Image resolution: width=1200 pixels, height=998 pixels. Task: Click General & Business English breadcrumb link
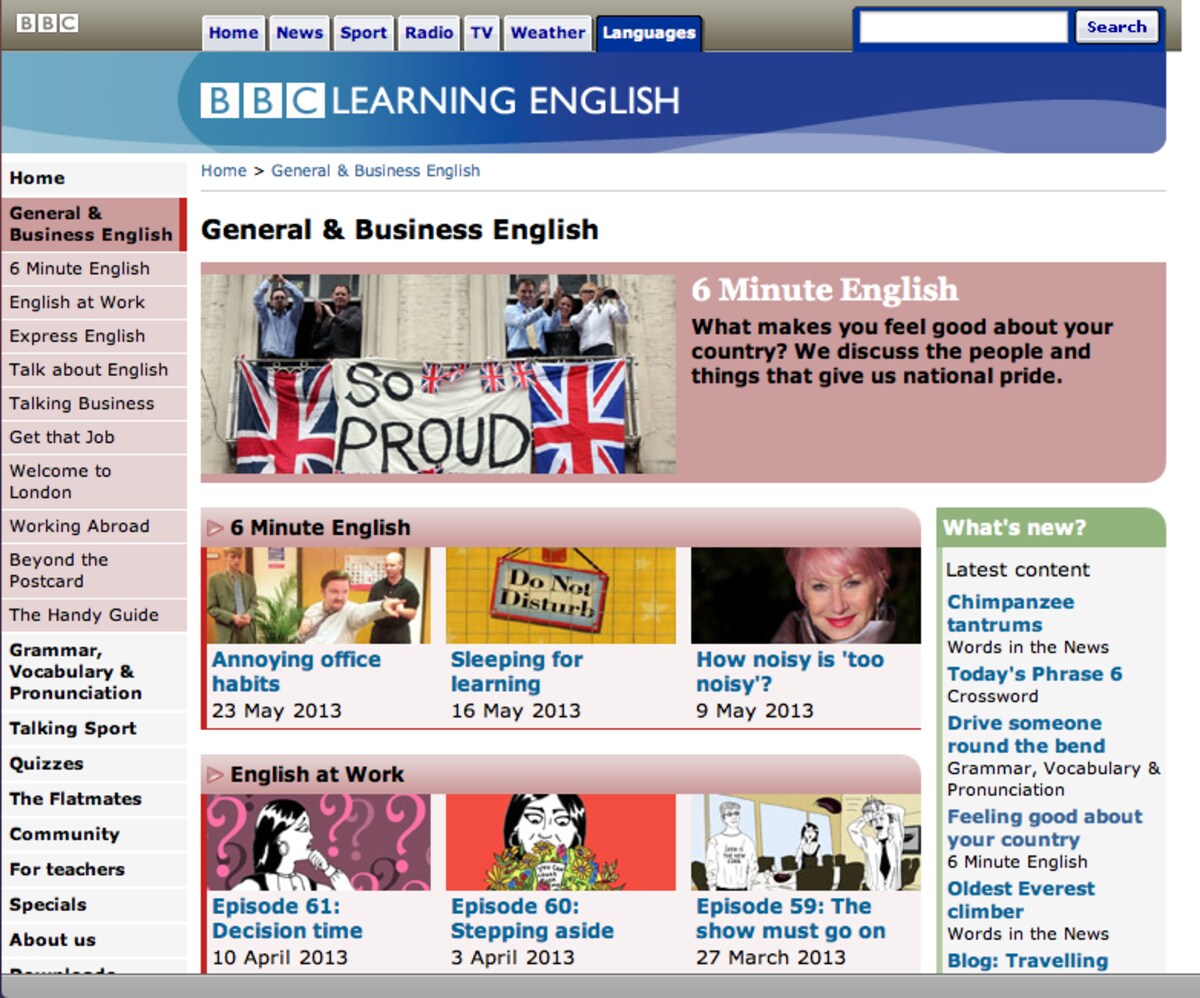[x=376, y=171]
